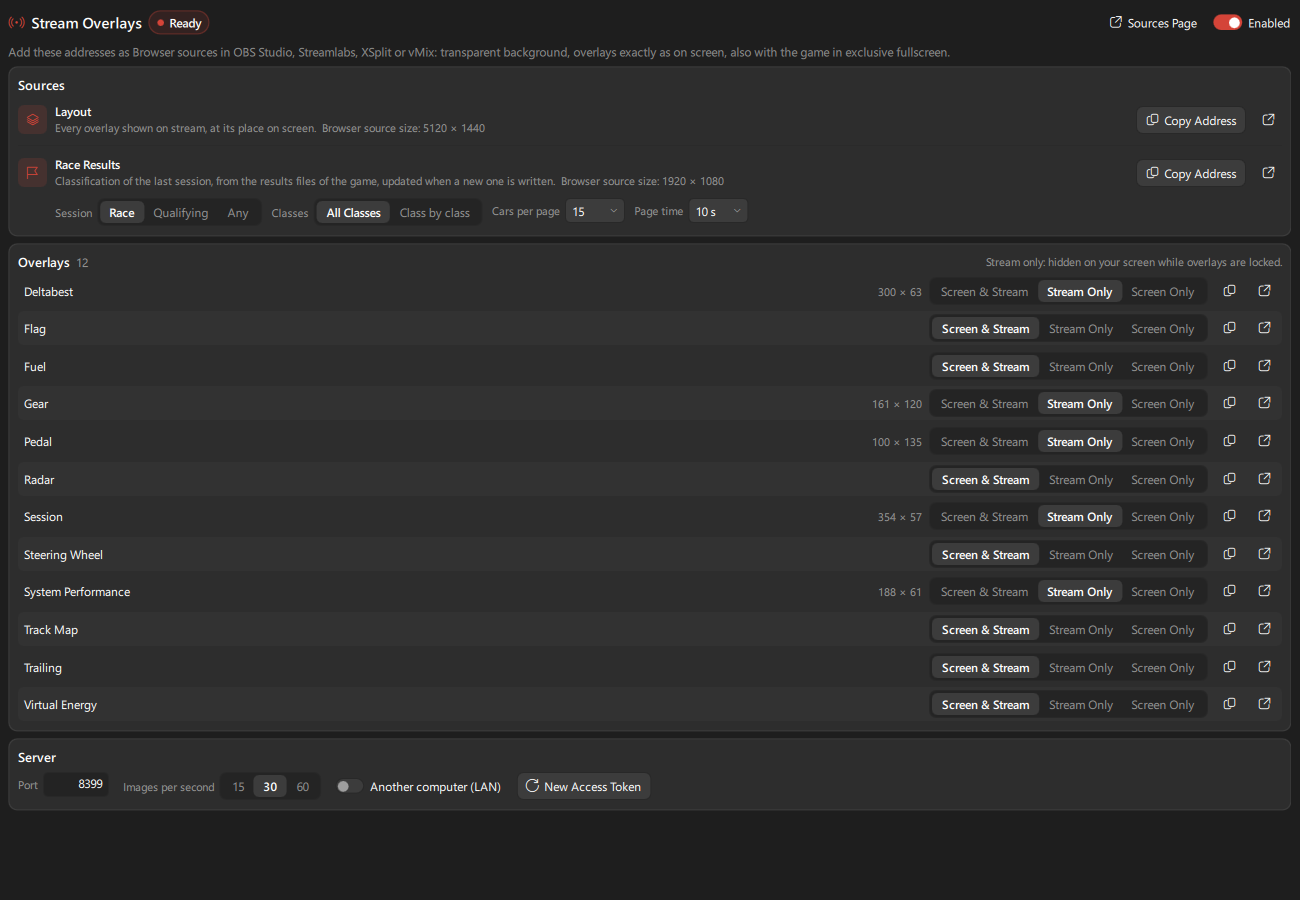Image resolution: width=1300 pixels, height=900 pixels.
Task: Switch classes to Class by class
Action: point(435,213)
